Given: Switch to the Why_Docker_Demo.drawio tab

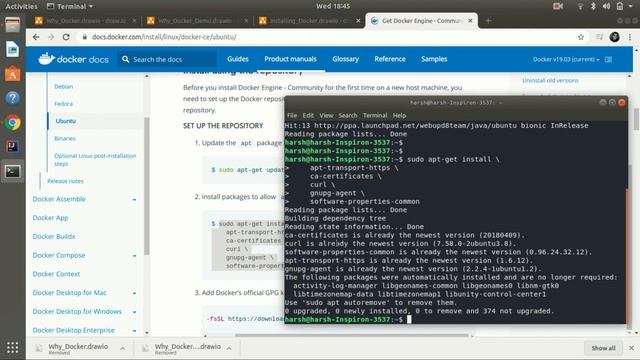Looking at the screenshot, I should pos(198,20).
